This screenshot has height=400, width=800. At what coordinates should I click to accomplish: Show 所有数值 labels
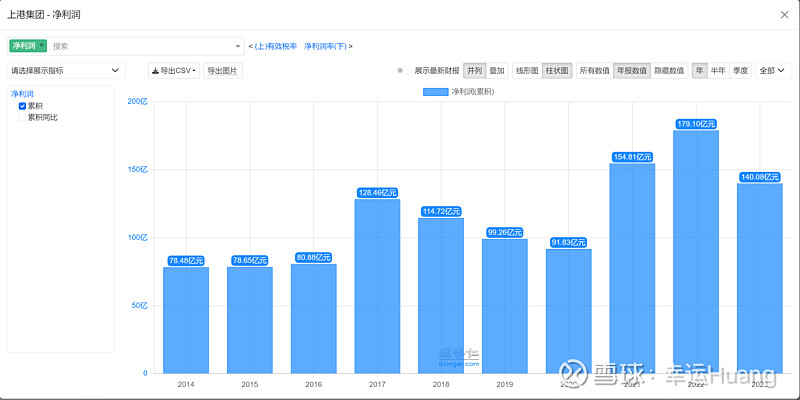[595, 71]
